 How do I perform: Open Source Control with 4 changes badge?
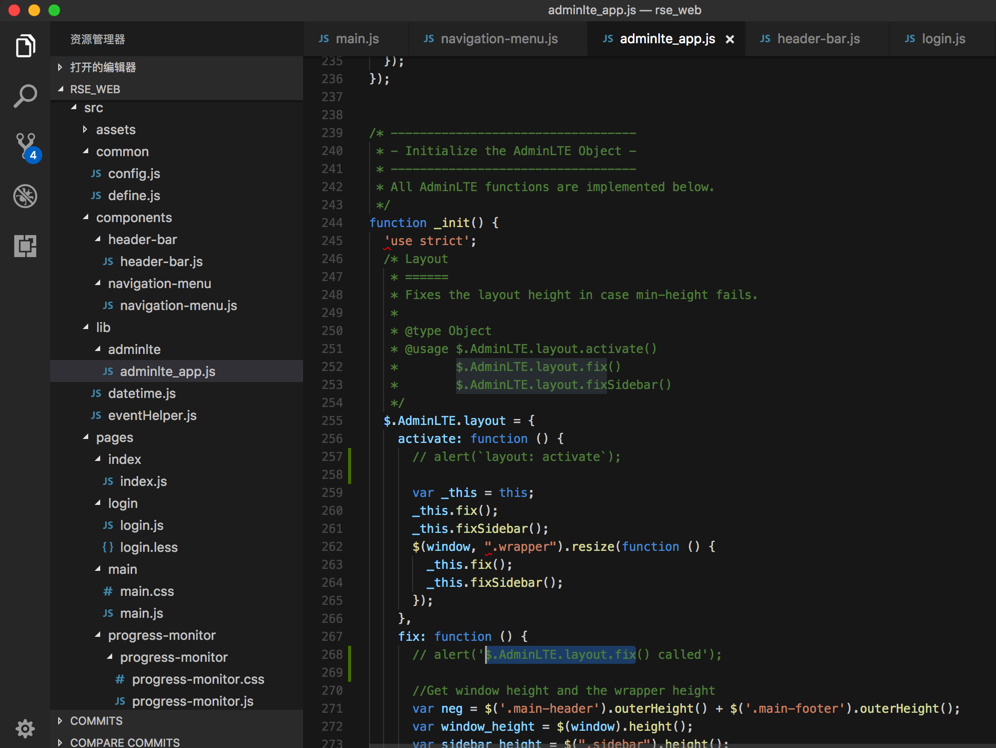pyautogui.click(x=25, y=146)
